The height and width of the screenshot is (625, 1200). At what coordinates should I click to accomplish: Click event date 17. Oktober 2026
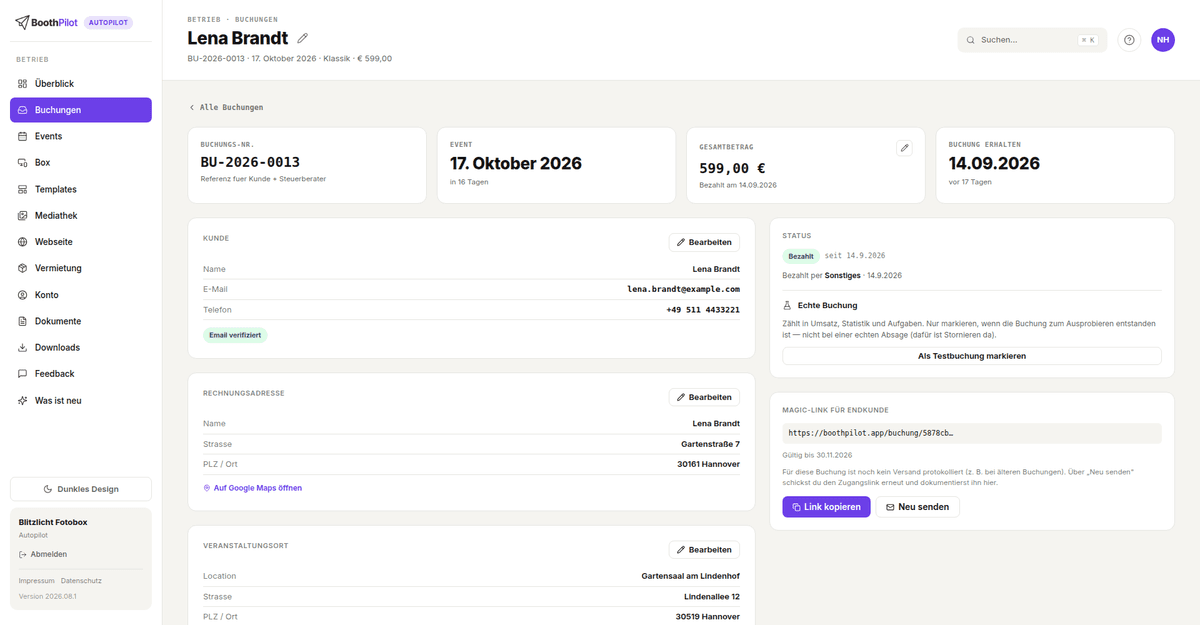point(516,163)
